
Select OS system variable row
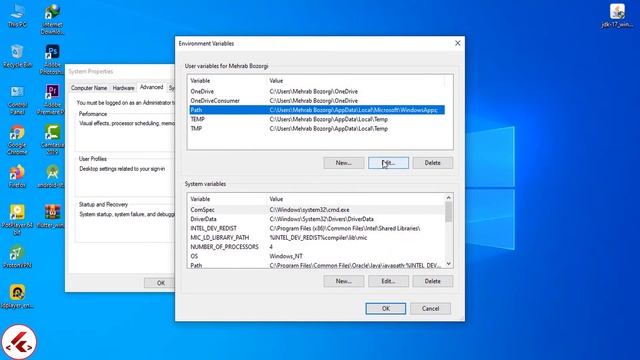click(x=317, y=256)
